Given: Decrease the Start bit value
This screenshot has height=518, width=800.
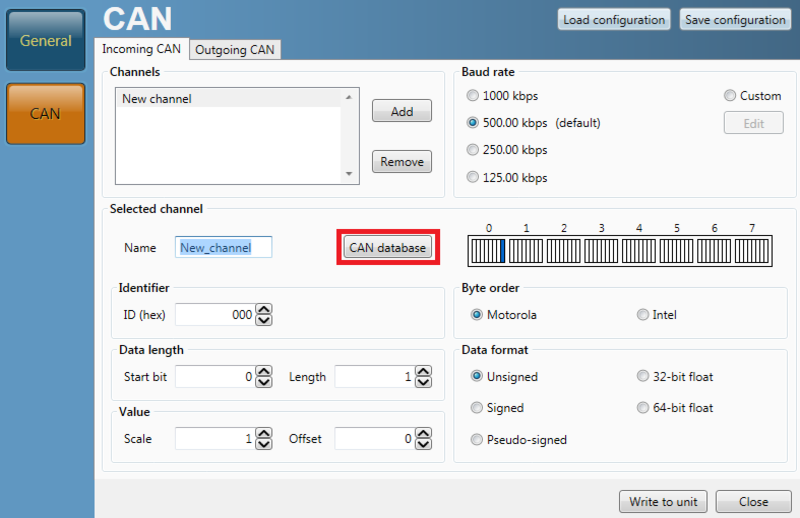Looking at the screenshot, I should pyautogui.click(x=264, y=383).
